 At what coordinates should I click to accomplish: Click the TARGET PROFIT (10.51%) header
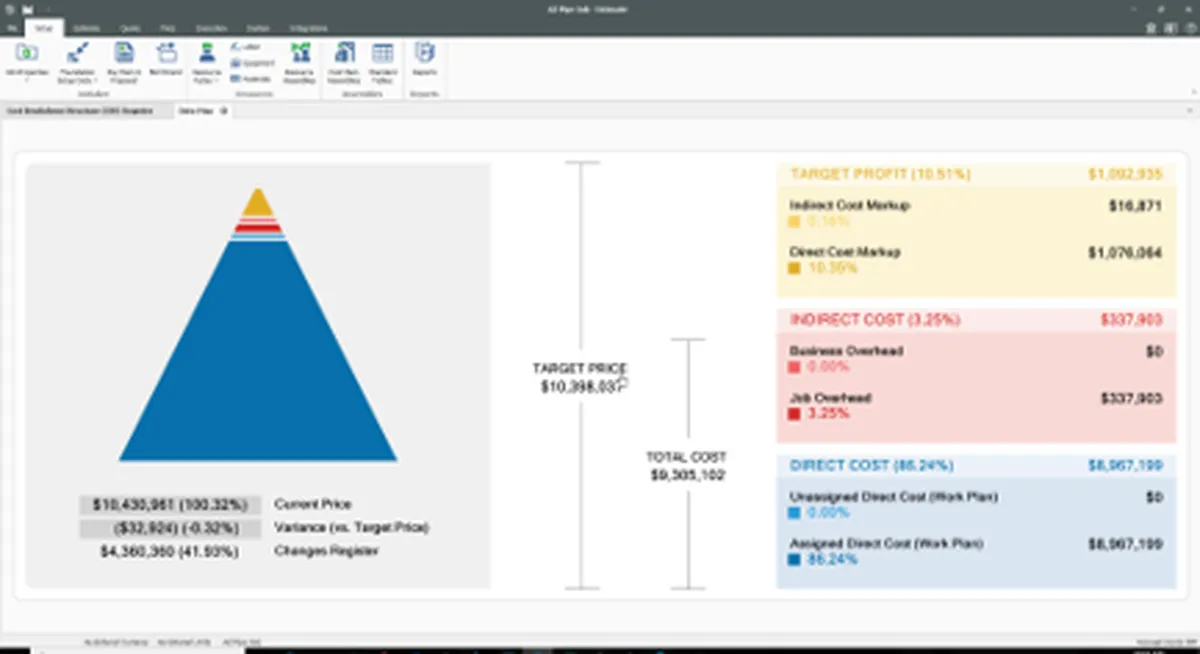(x=880, y=174)
